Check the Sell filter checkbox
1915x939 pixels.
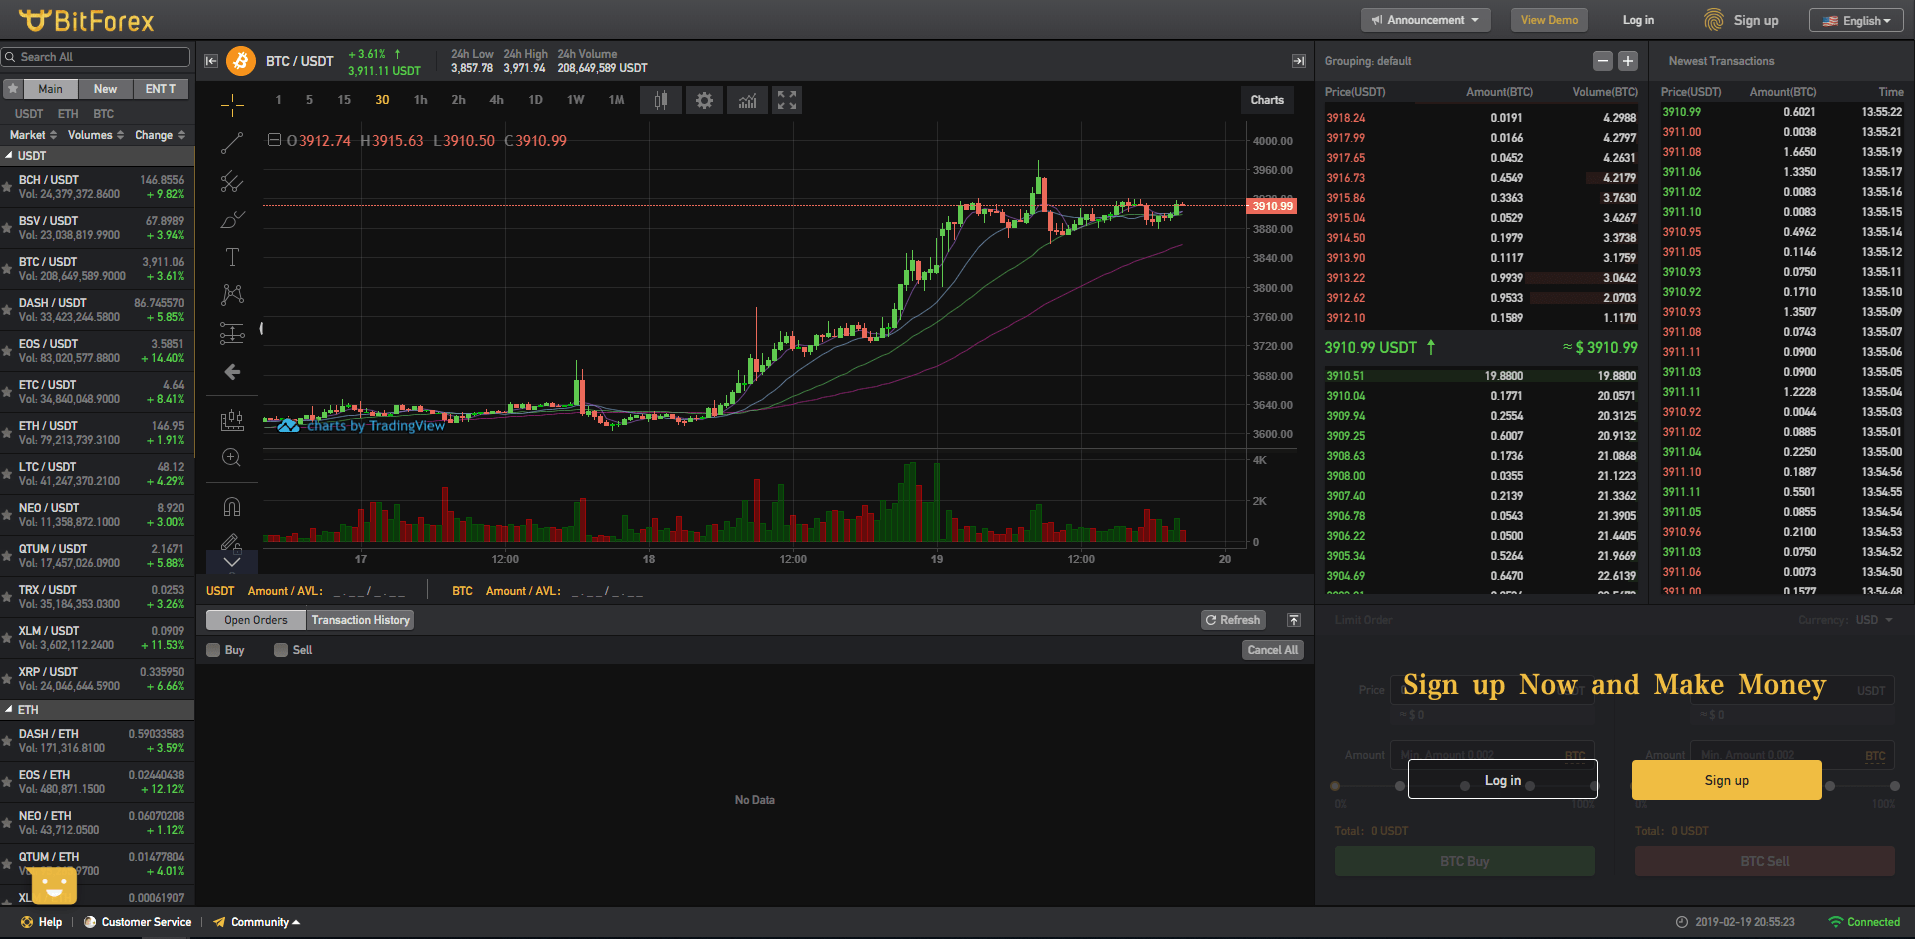[x=281, y=650]
